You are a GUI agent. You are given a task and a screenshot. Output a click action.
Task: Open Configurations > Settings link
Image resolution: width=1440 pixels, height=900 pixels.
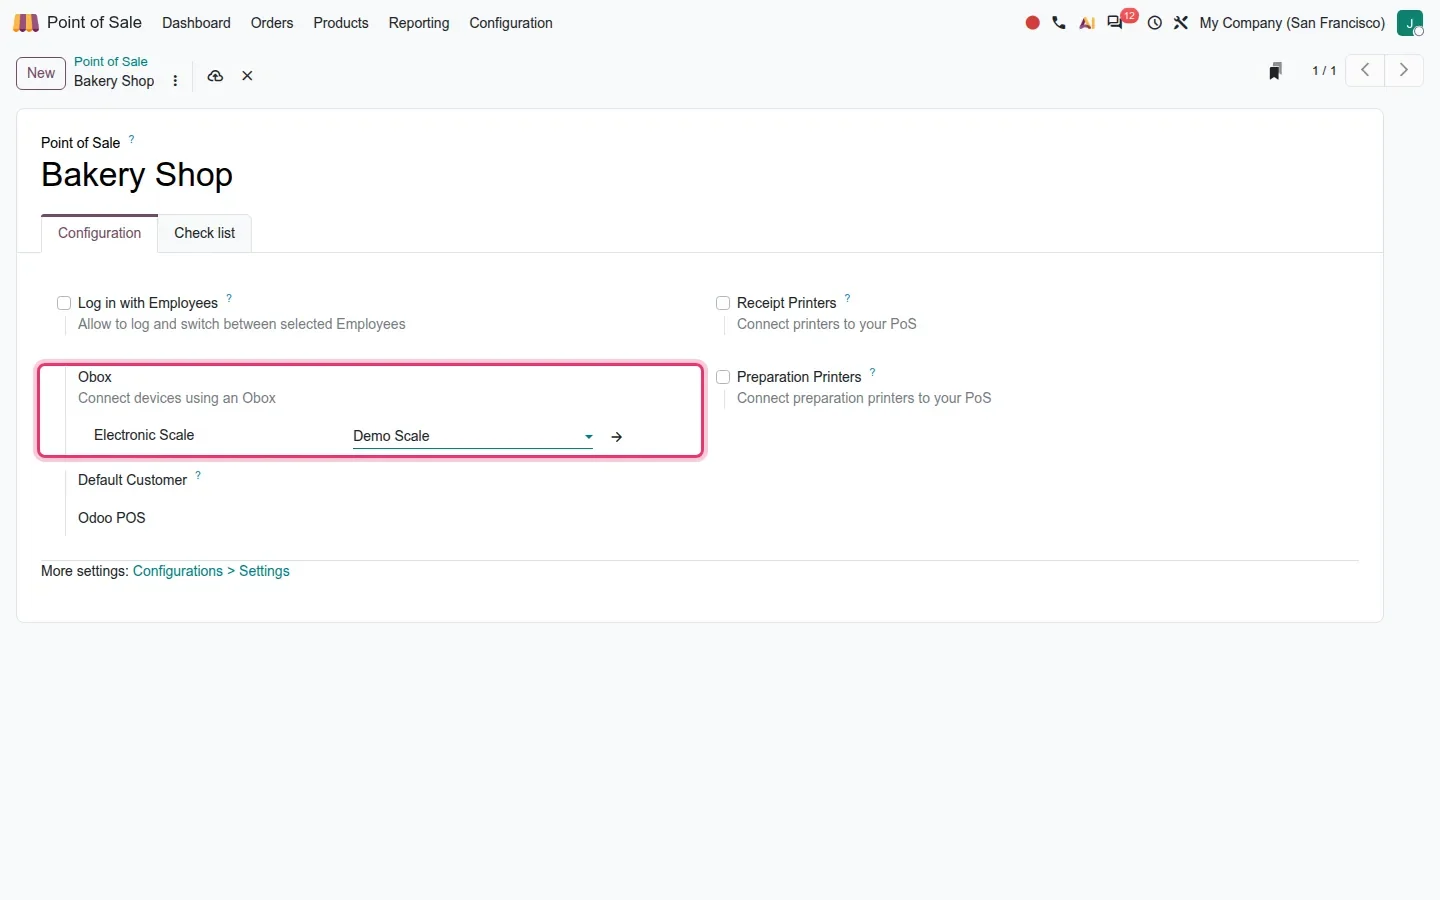(211, 571)
